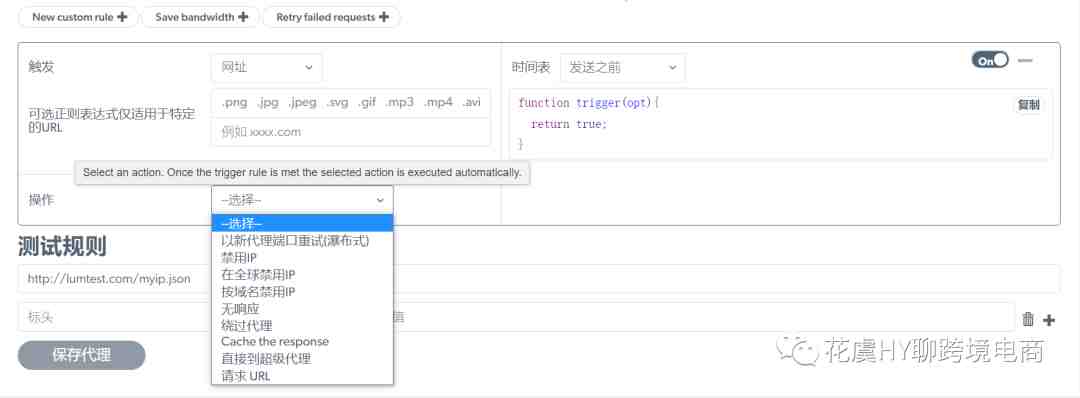Select the .jpeg file extension chip
This screenshot has height=398, width=1080.
302,103
